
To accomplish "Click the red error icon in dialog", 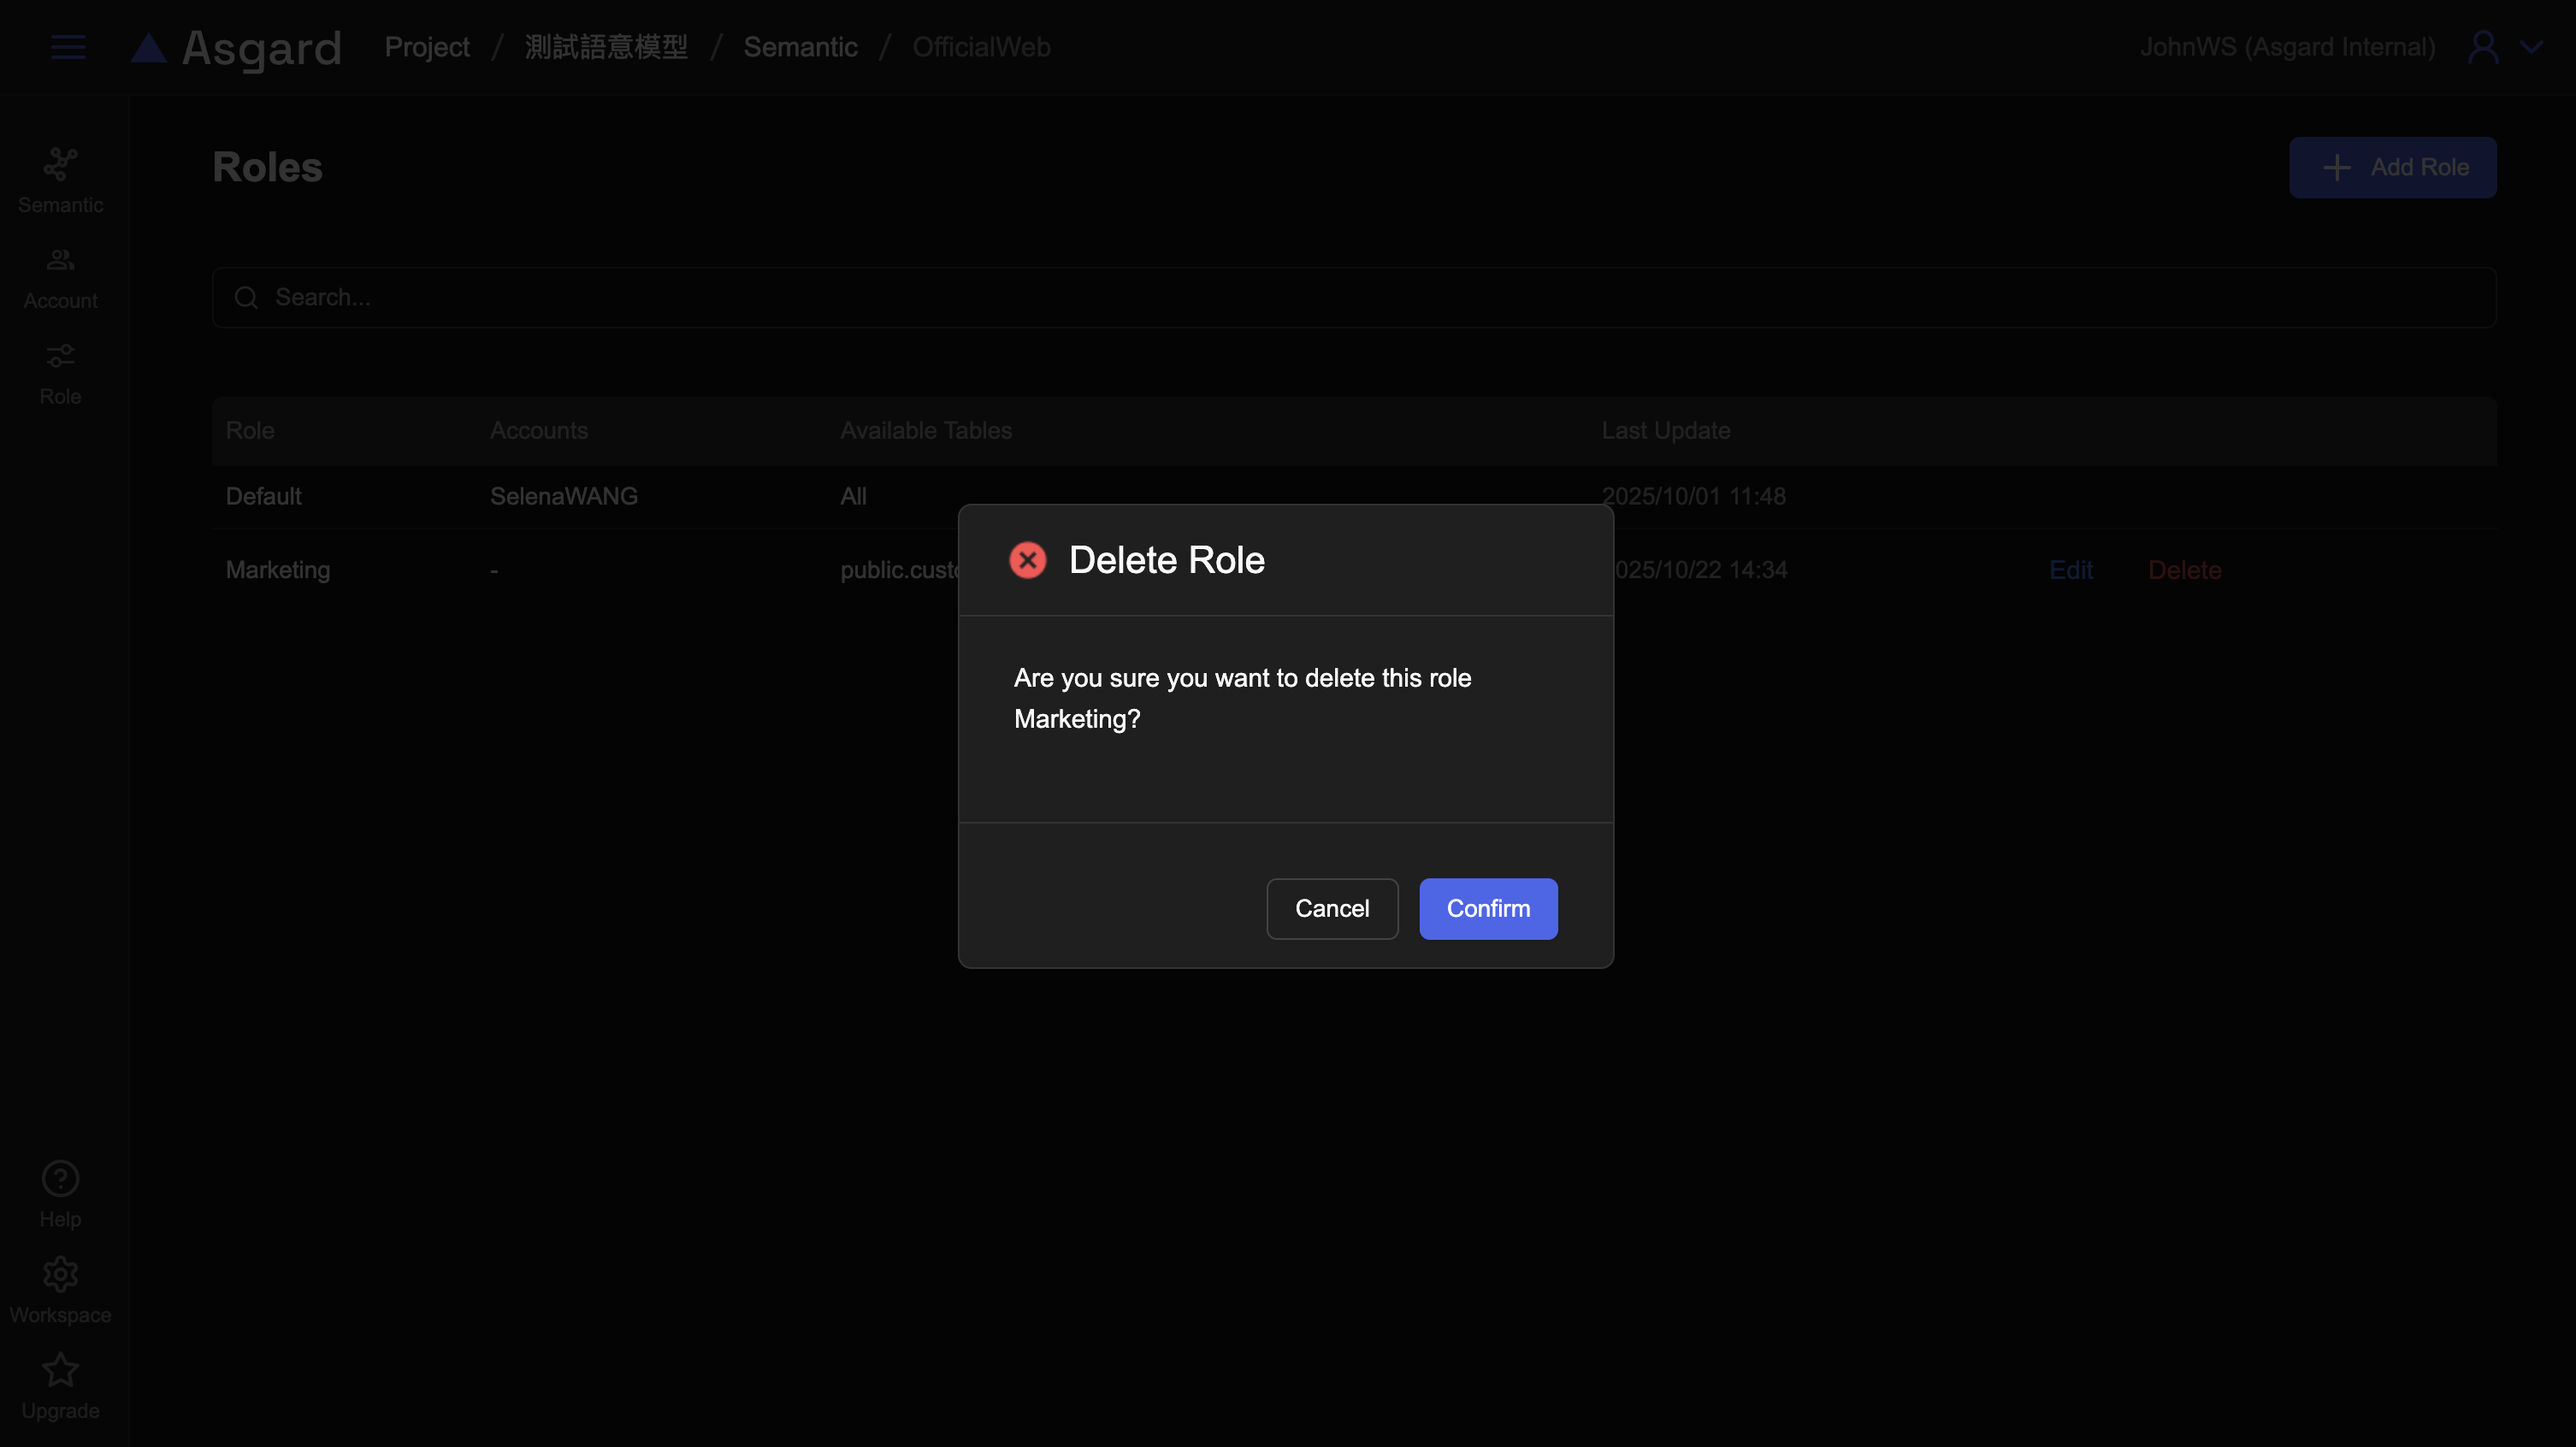I will coord(1027,560).
